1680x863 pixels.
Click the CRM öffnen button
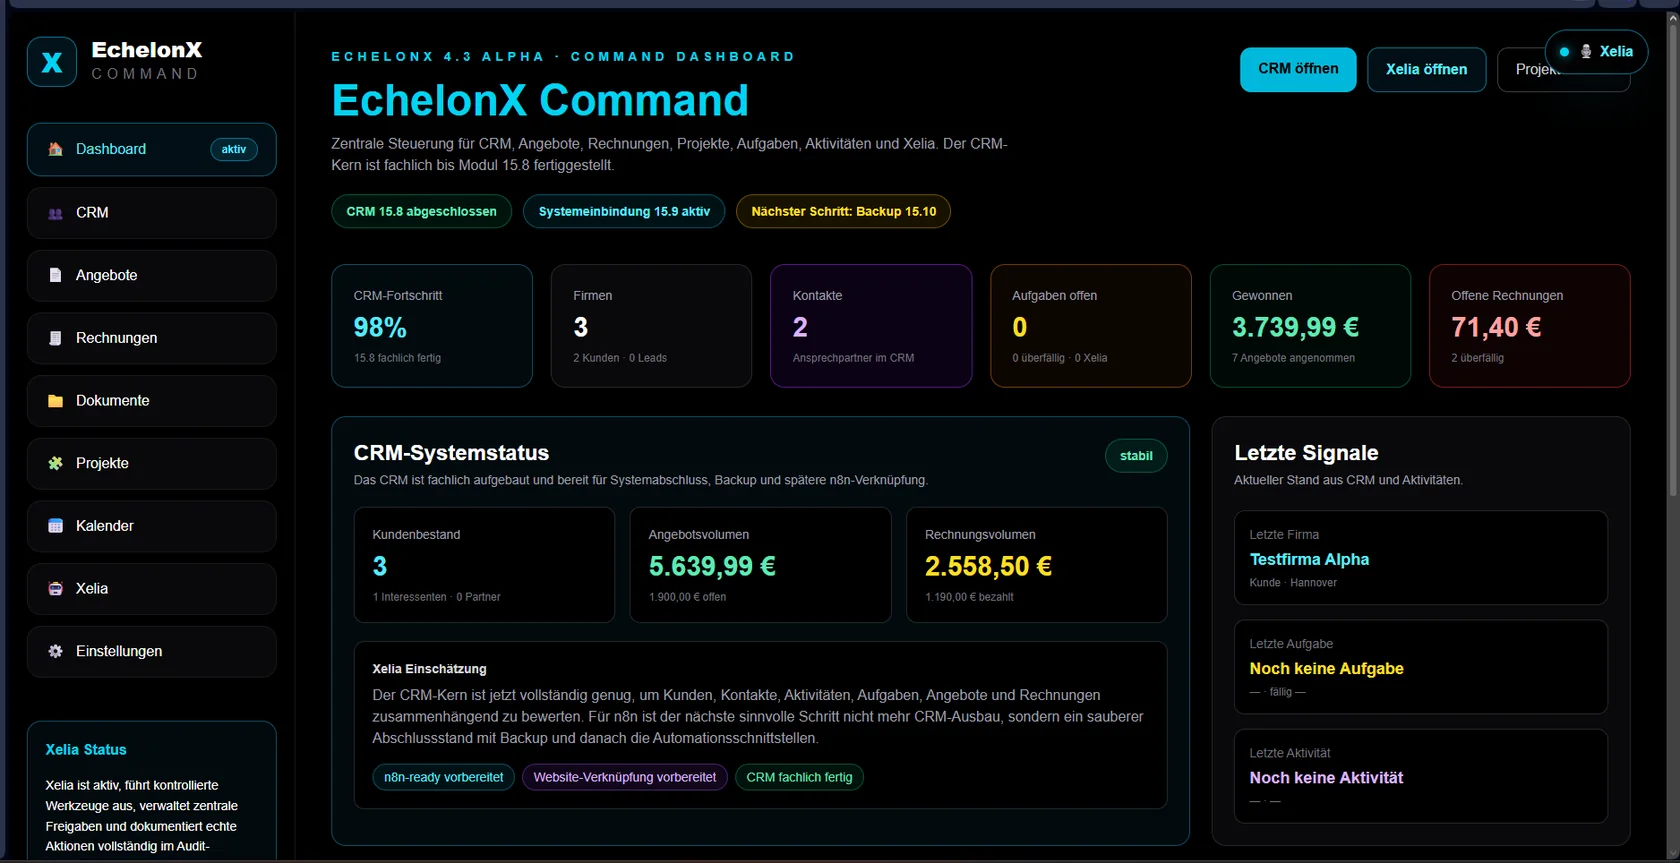[1298, 69]
